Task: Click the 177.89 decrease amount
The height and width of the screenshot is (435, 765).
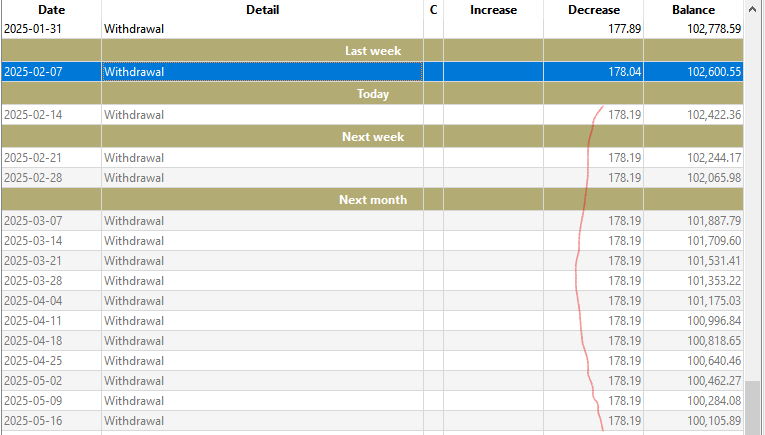Action: pos(624,29)
